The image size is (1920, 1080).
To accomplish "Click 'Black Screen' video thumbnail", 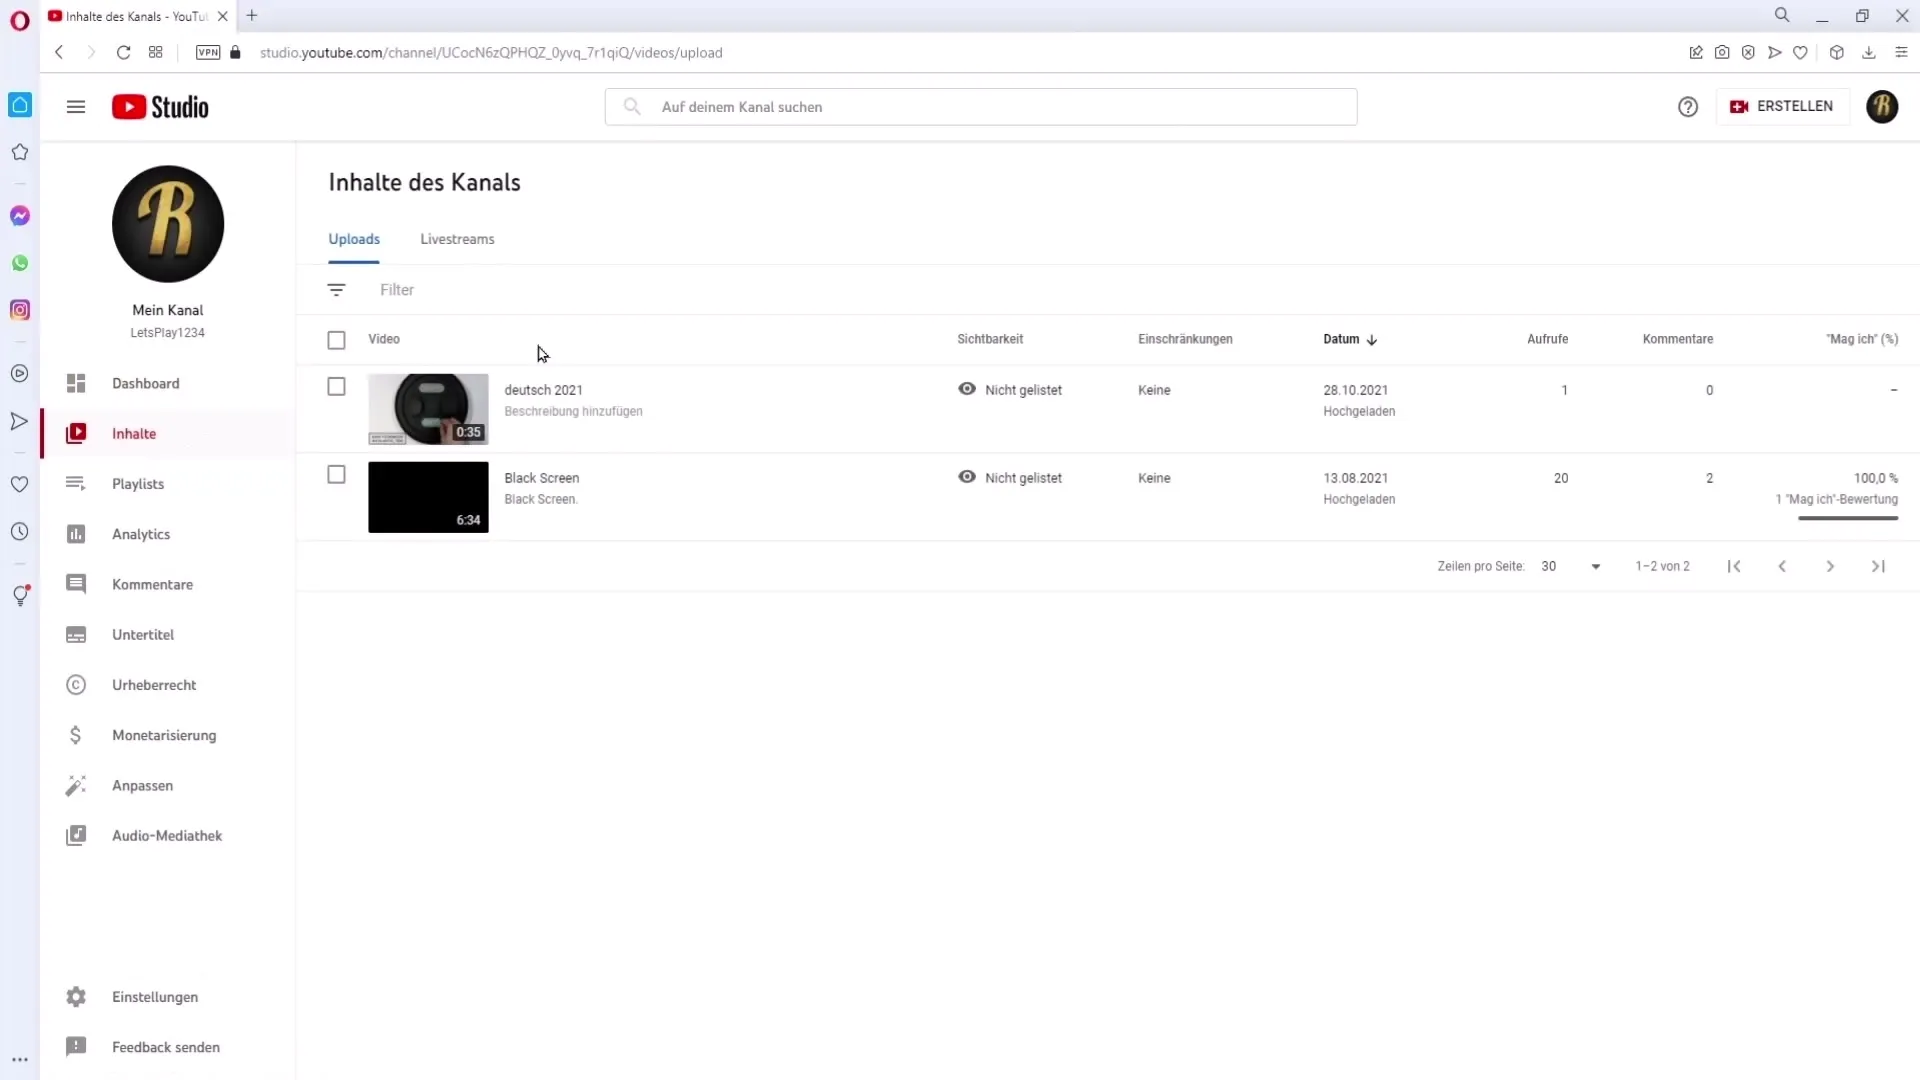I will pos(427,497).
